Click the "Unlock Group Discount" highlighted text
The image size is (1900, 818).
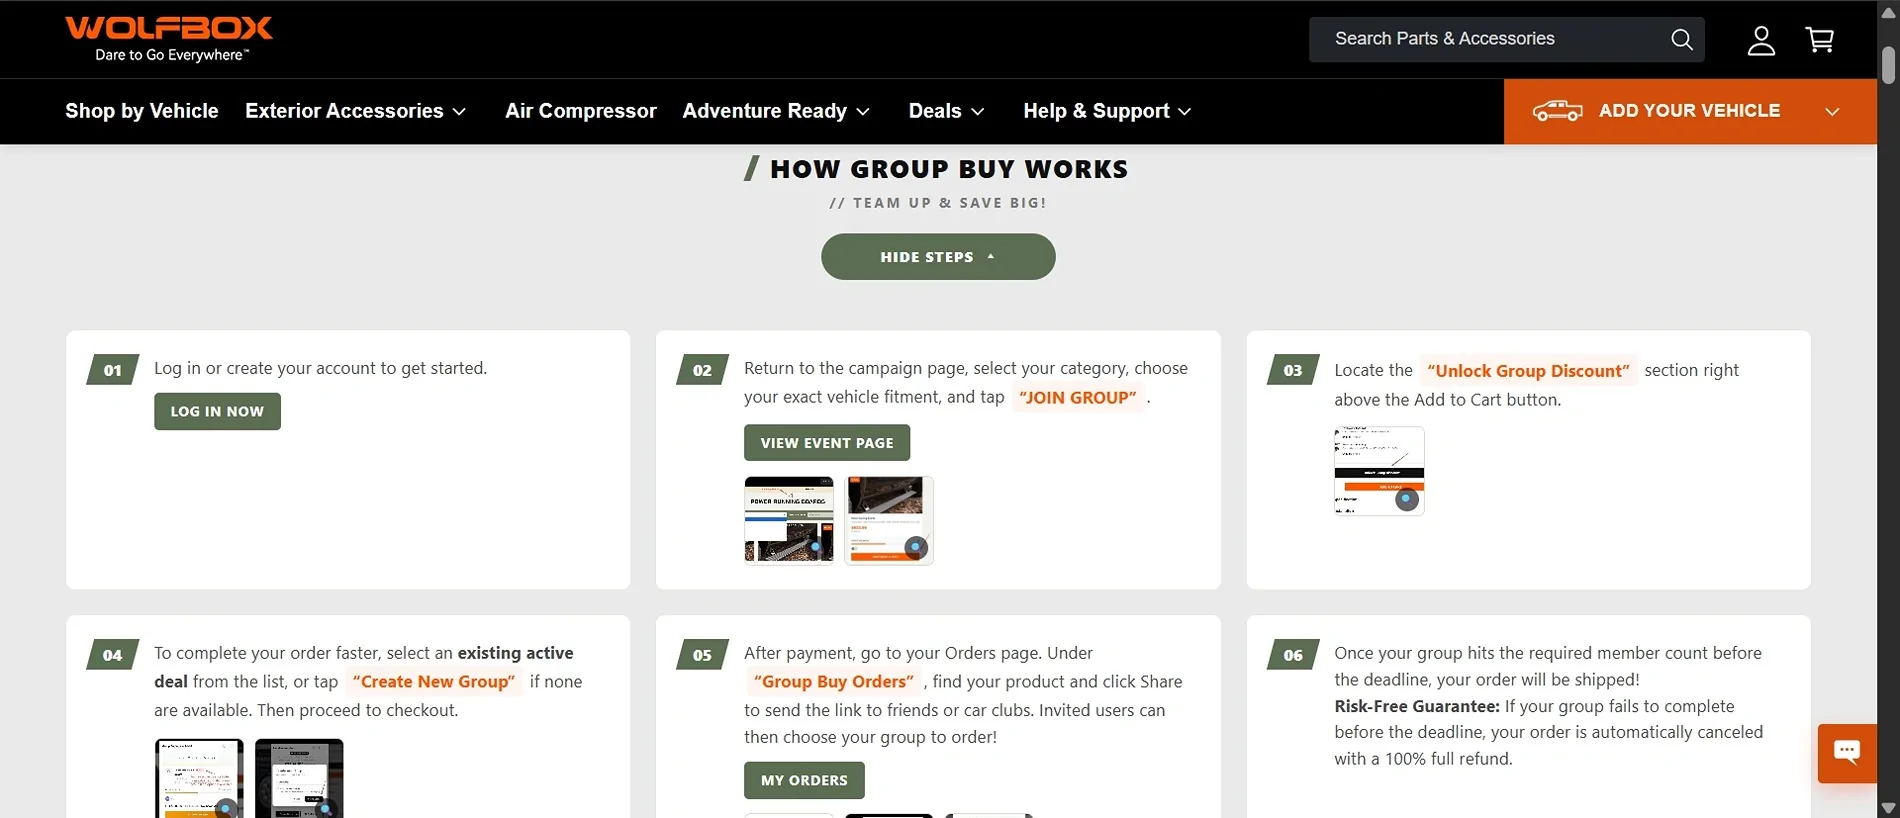click(1528, 371)
